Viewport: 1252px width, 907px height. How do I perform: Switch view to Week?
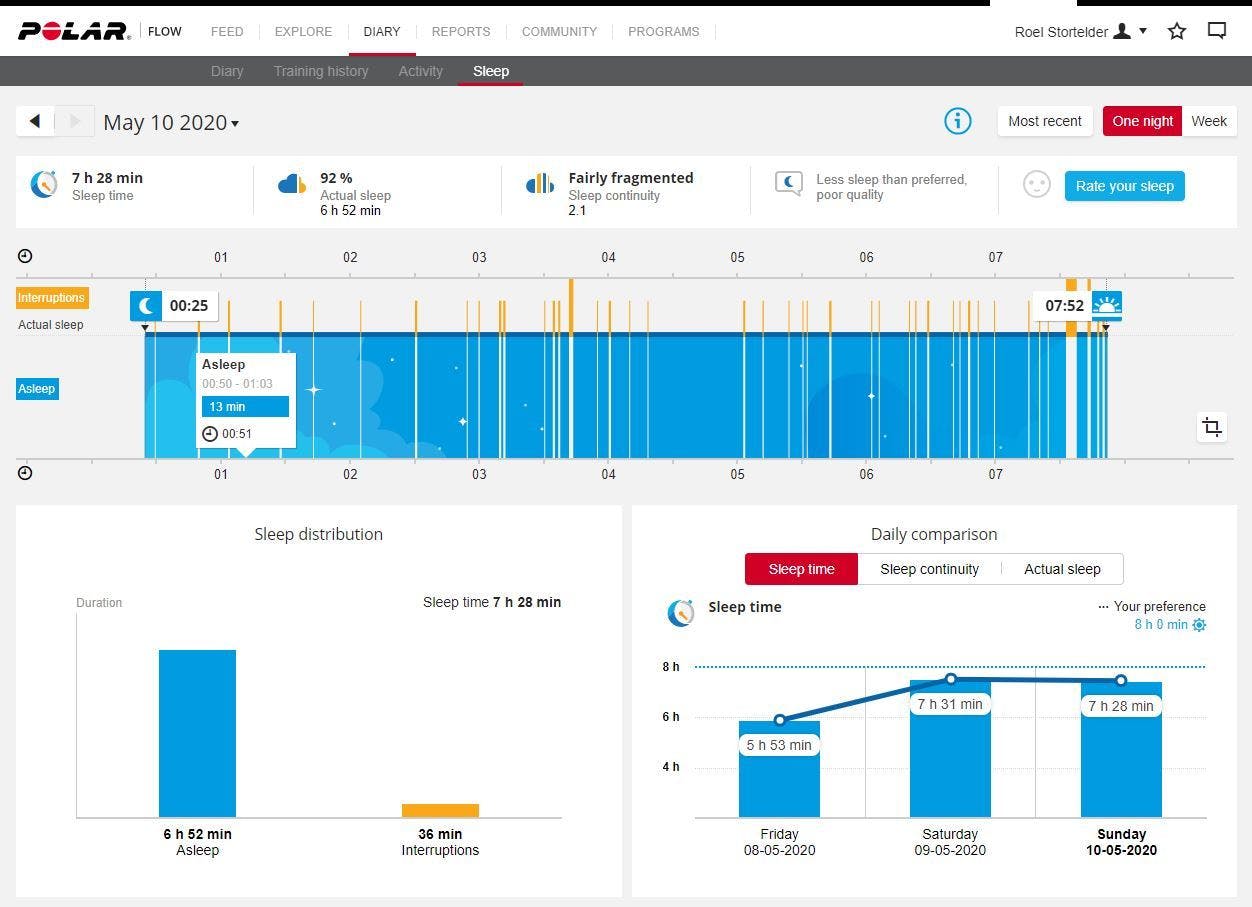tap(1209, 121)
